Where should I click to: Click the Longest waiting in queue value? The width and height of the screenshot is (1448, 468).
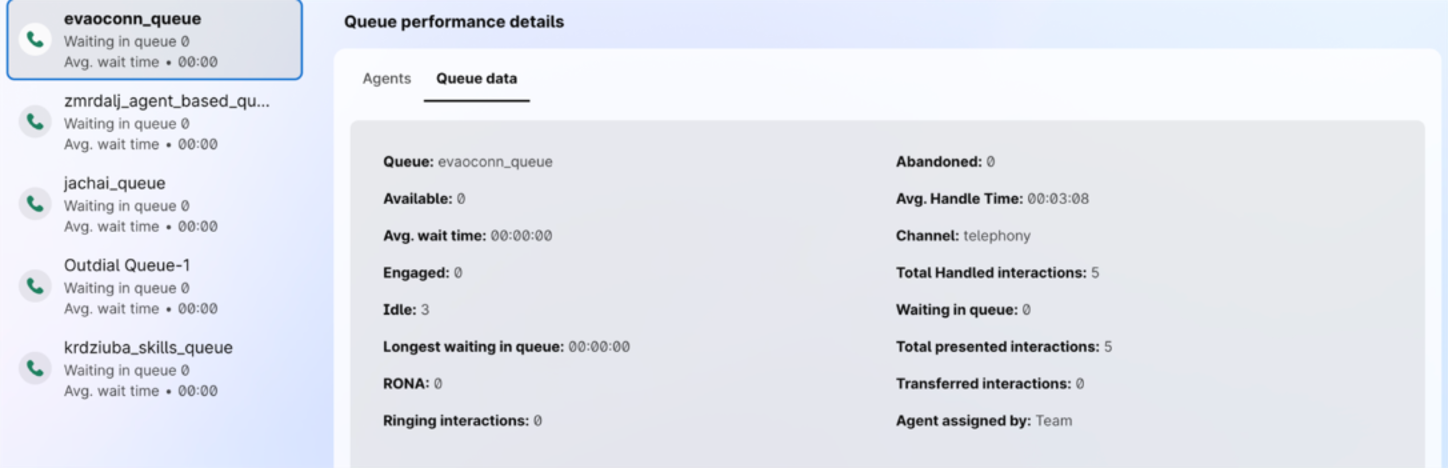599,347
